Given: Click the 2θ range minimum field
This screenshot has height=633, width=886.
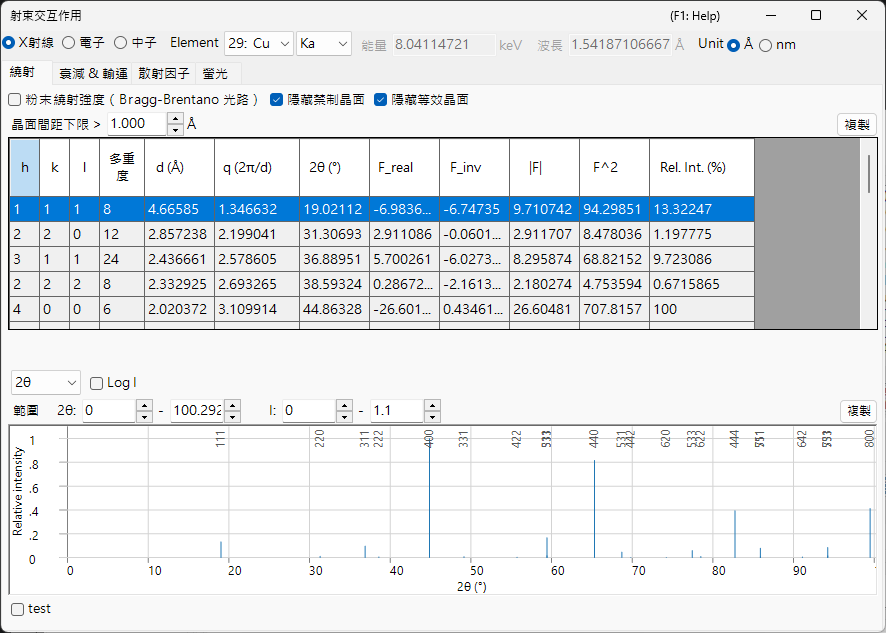Looking at the screenshot, I should pos(109,411).
